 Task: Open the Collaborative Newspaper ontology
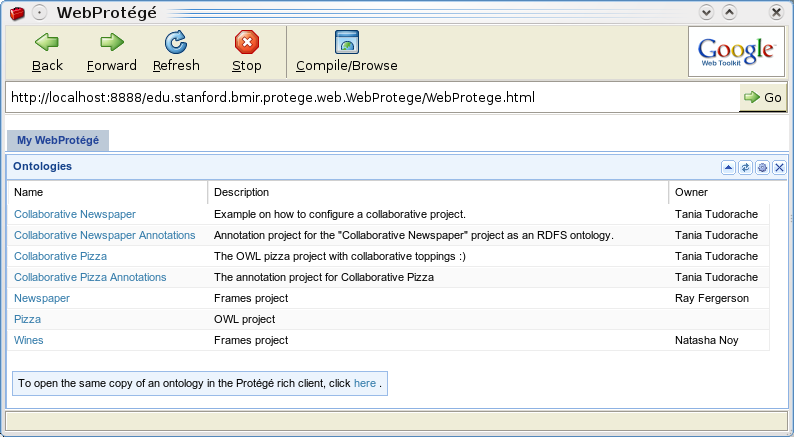[75, 214]
